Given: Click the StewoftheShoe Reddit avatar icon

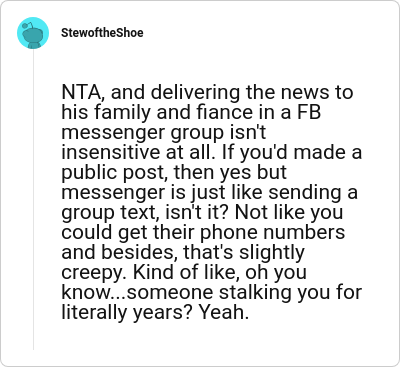Looking at the screenshot, I should click(x=33, y=33).
